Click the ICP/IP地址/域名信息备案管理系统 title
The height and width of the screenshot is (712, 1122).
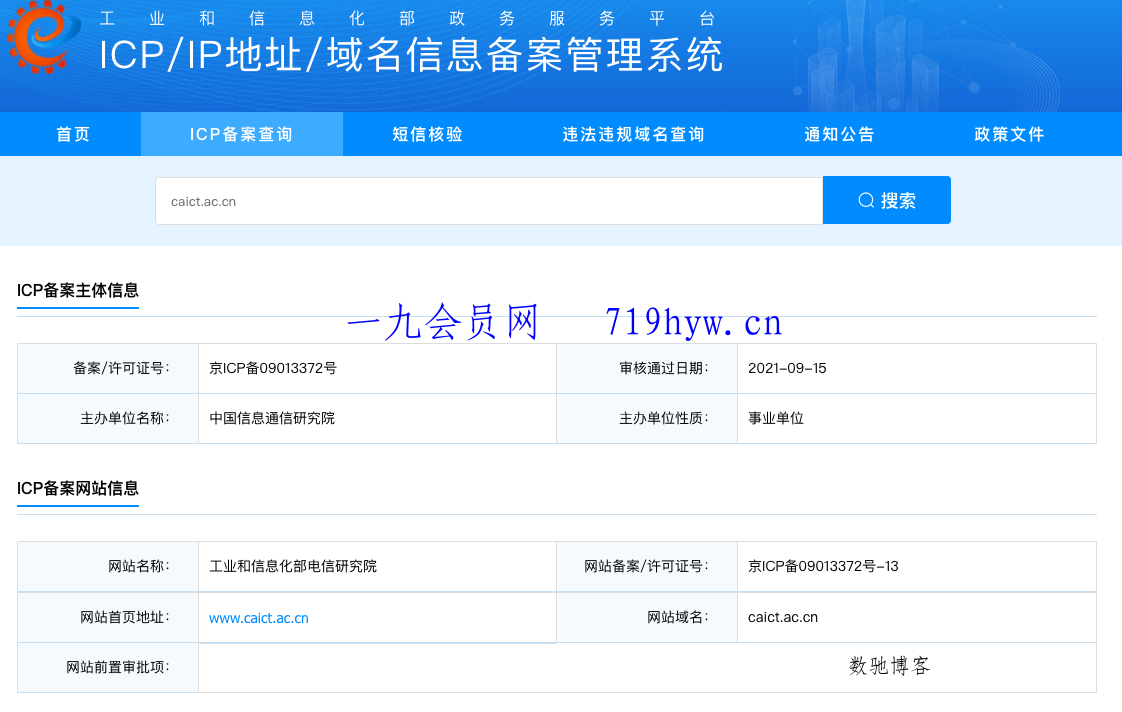[411, 55]
